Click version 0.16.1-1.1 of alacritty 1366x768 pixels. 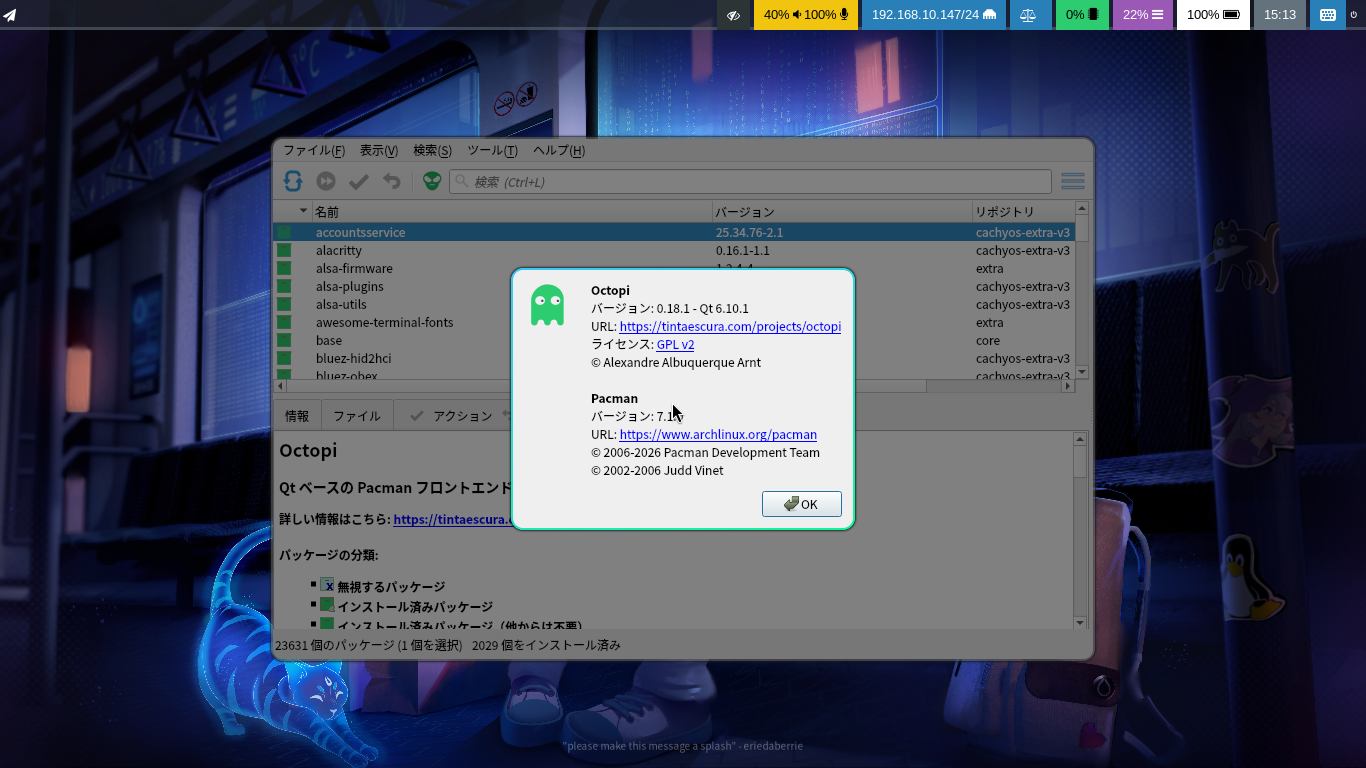(x=743, y=251)
